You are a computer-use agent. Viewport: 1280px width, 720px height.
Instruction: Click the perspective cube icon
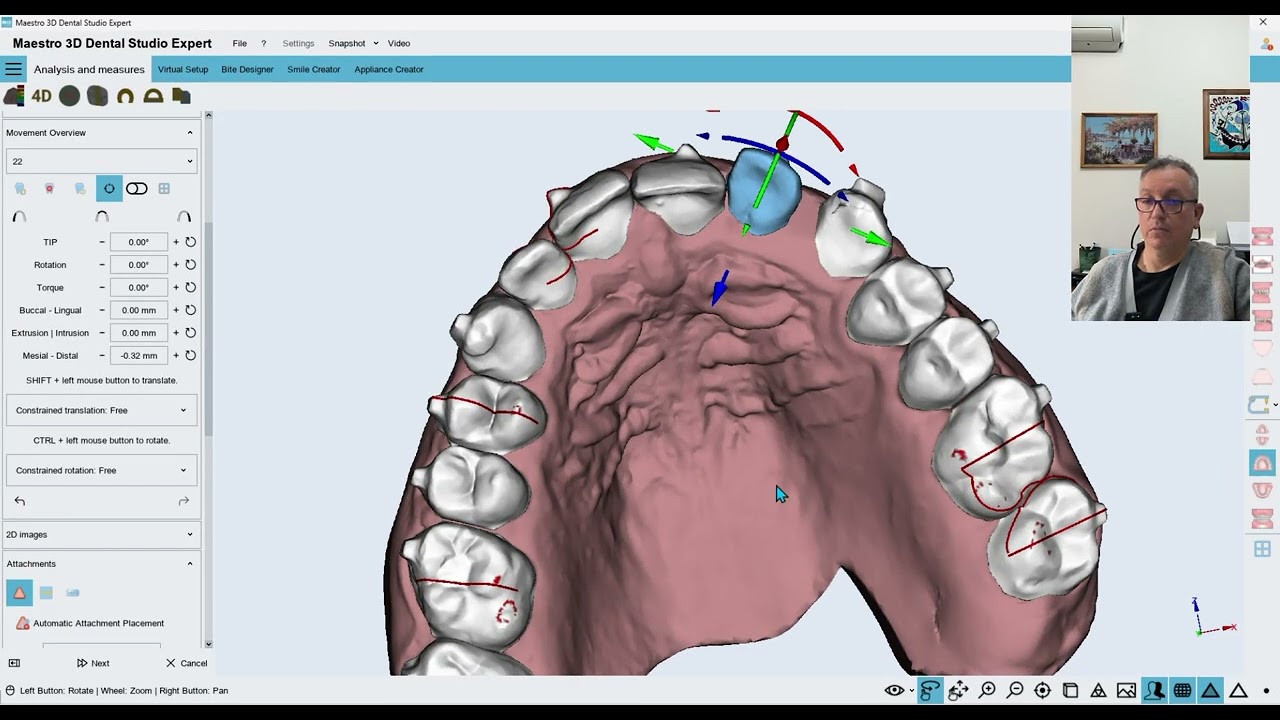(x=1070, y=690)
